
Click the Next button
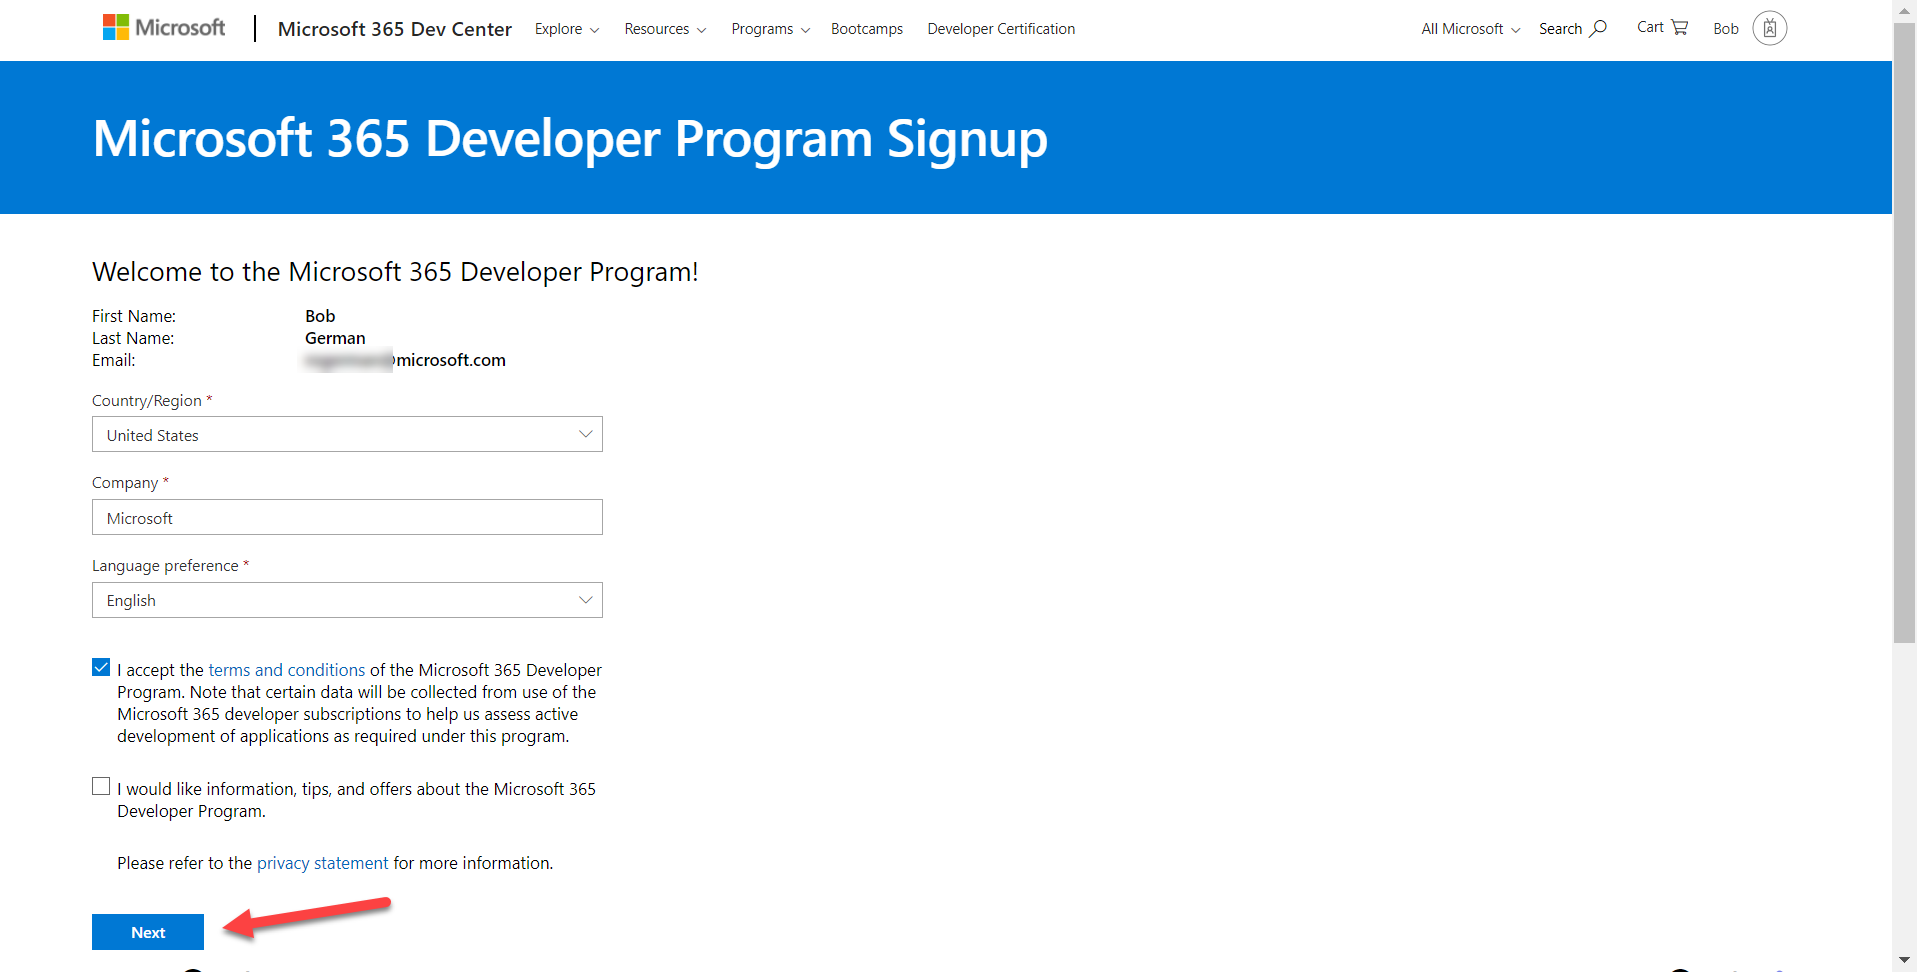148,932
